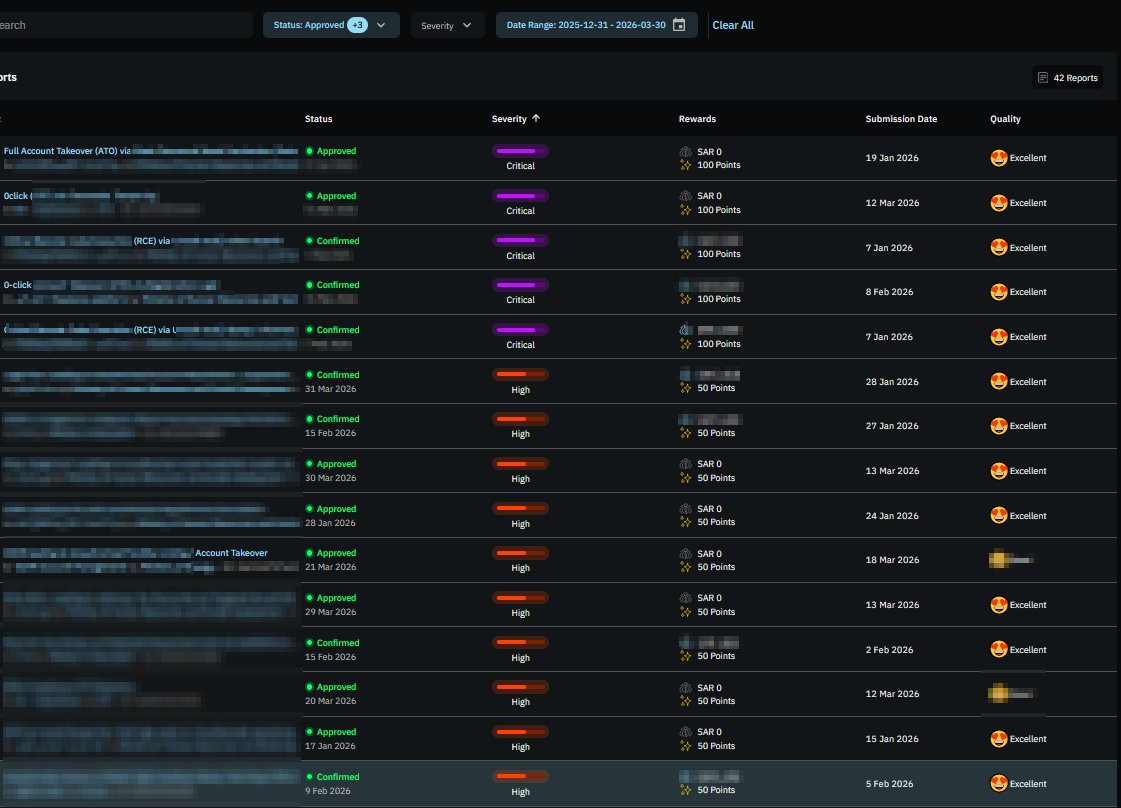Image resolution: width=1121 pixels, height=808 pixels.
Task: Select submission date 24 Jan 2026
Action: pyautogui.click(x=892, y=516)
